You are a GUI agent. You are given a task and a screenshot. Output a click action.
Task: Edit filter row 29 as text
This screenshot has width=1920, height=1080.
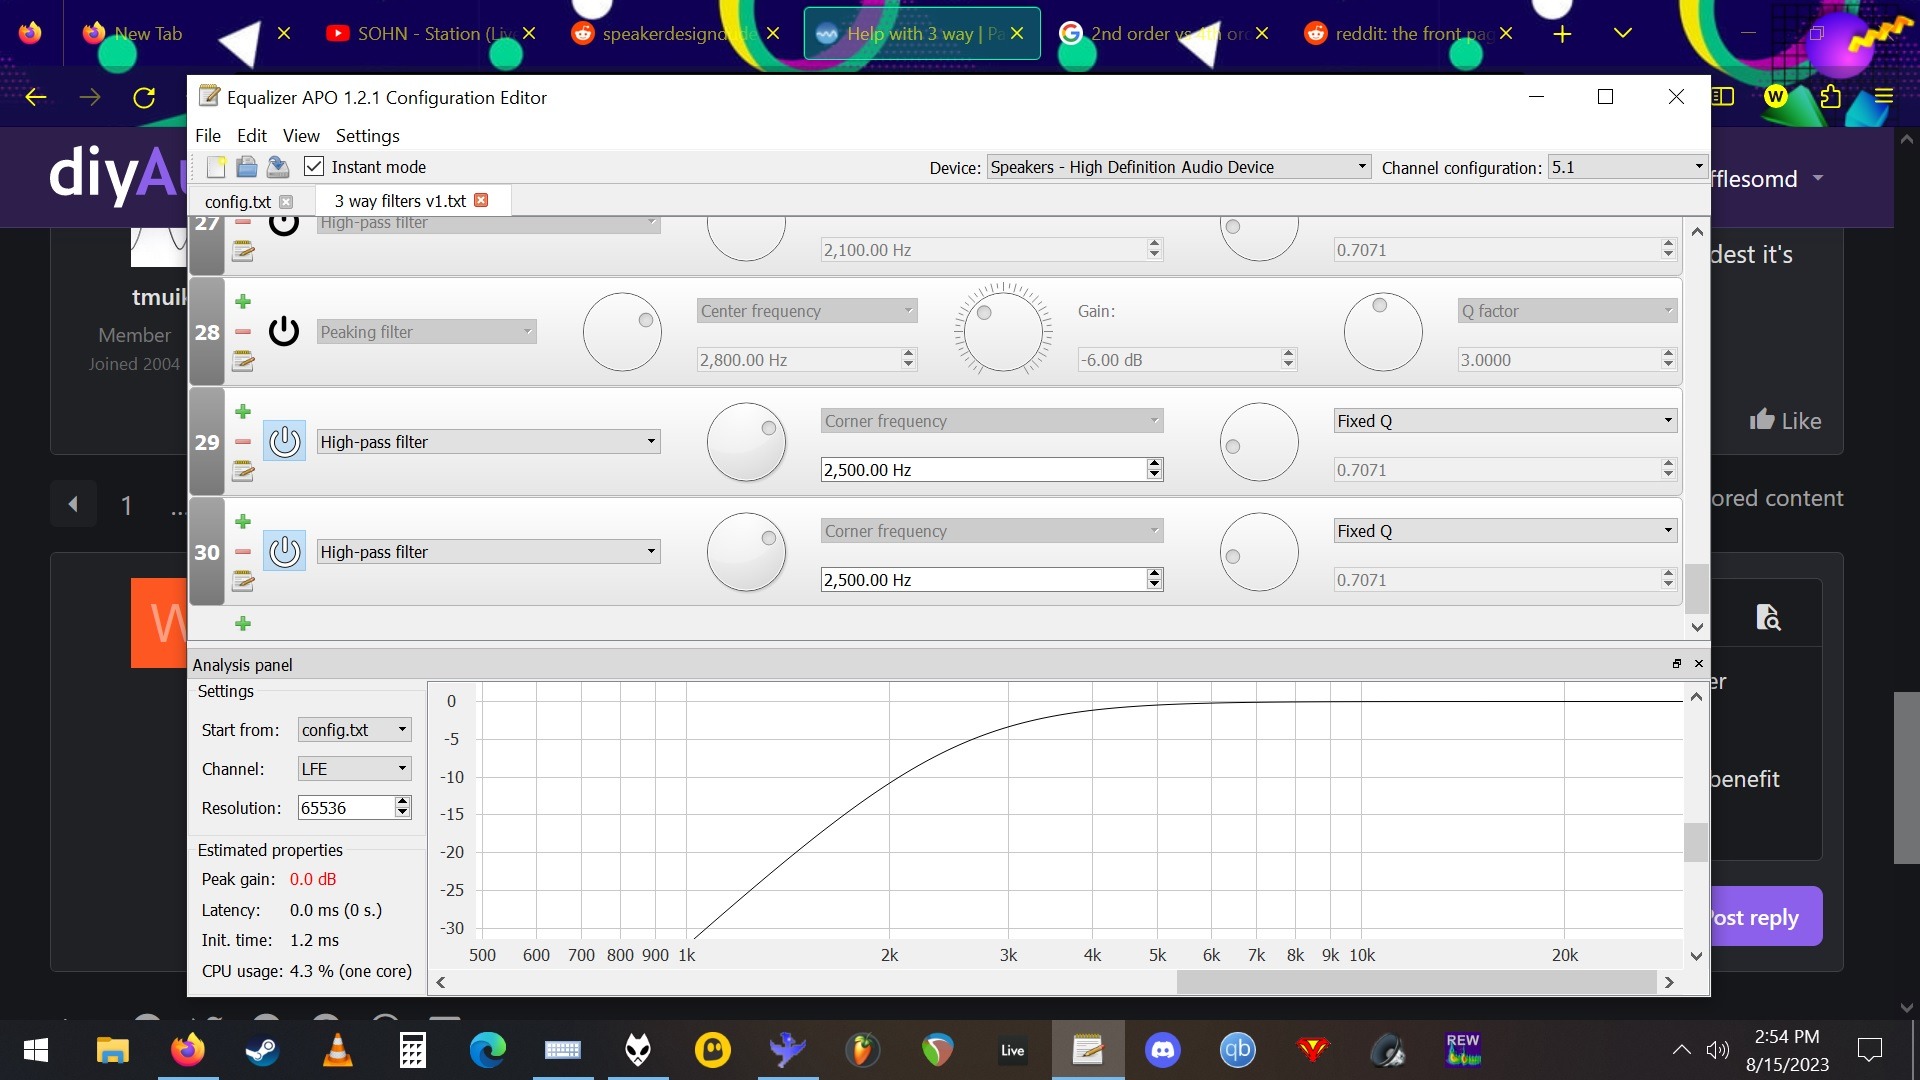(x=243, y=470)
